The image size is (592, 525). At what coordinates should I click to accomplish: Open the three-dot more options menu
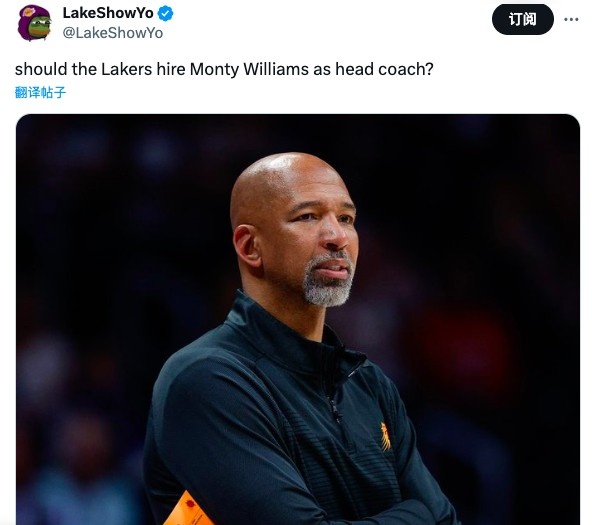pos(571,19)
